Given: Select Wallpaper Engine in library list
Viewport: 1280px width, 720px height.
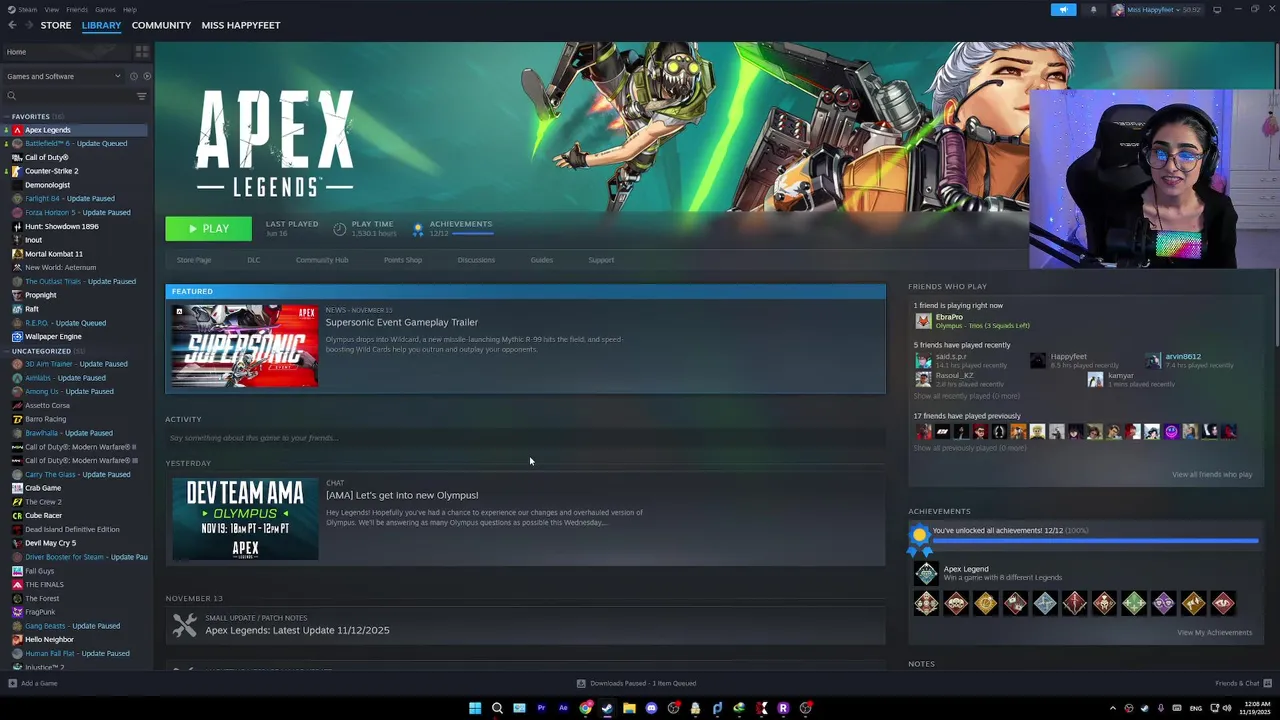Looking at the screenshot, I should [x=53, y=336].
